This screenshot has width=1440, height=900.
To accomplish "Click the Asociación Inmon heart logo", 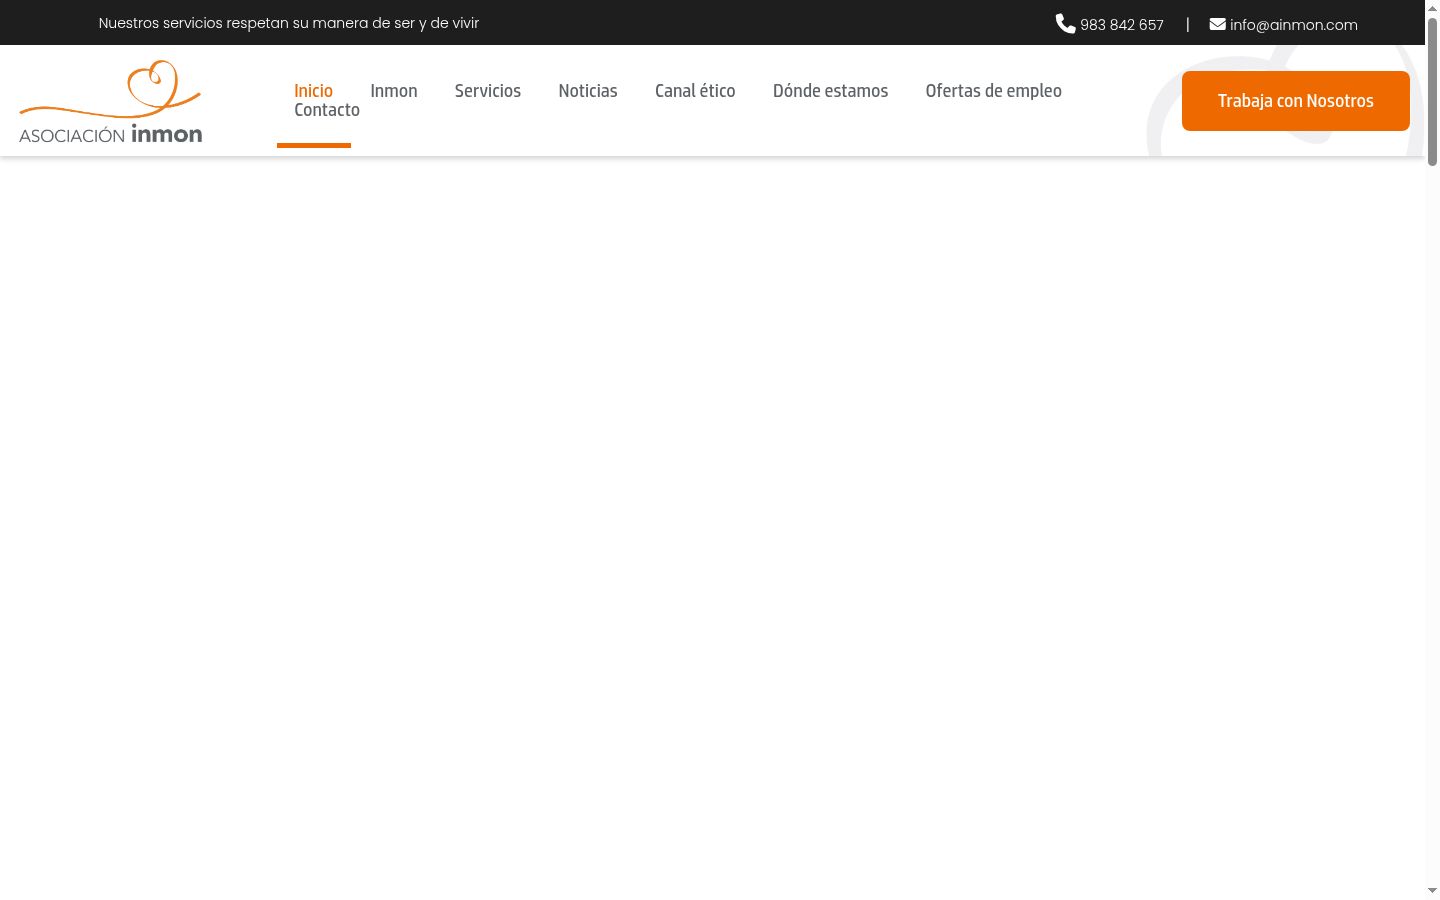I will (x=111, y=102).
